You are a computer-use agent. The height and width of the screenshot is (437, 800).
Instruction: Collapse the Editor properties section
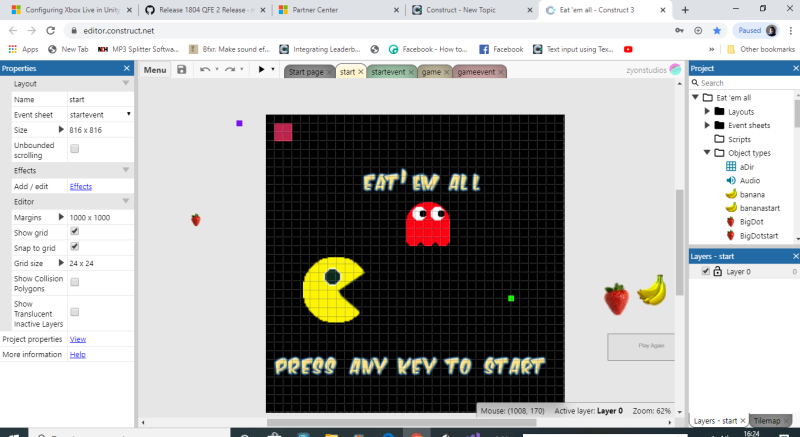(126, 201)
